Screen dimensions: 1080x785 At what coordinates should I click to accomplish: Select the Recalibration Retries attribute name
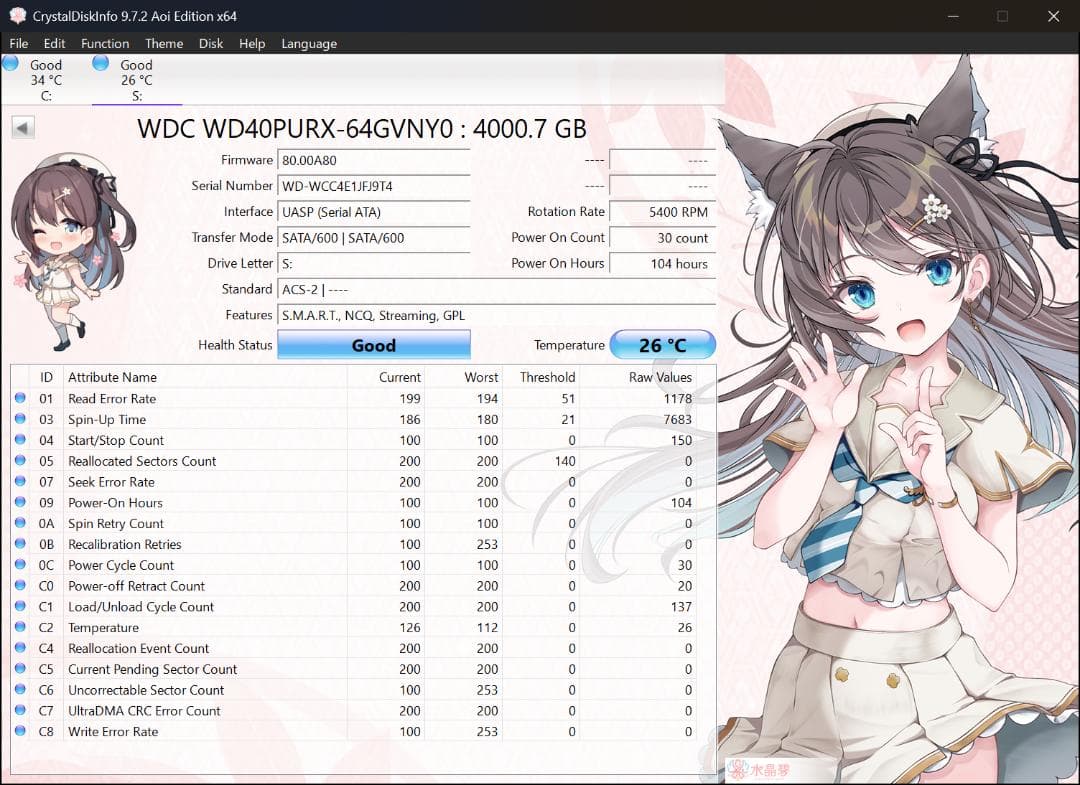point(125,544)
